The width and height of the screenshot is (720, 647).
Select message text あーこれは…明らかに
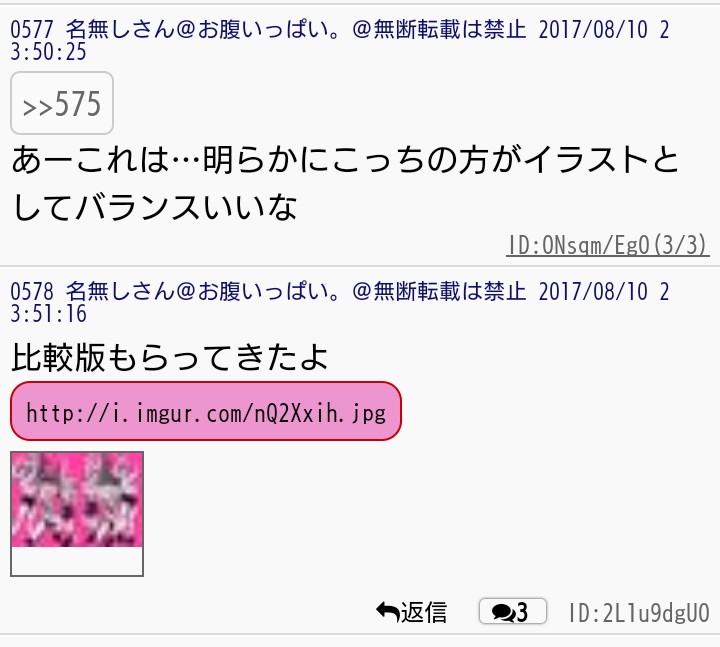click(x=170, y=160)
